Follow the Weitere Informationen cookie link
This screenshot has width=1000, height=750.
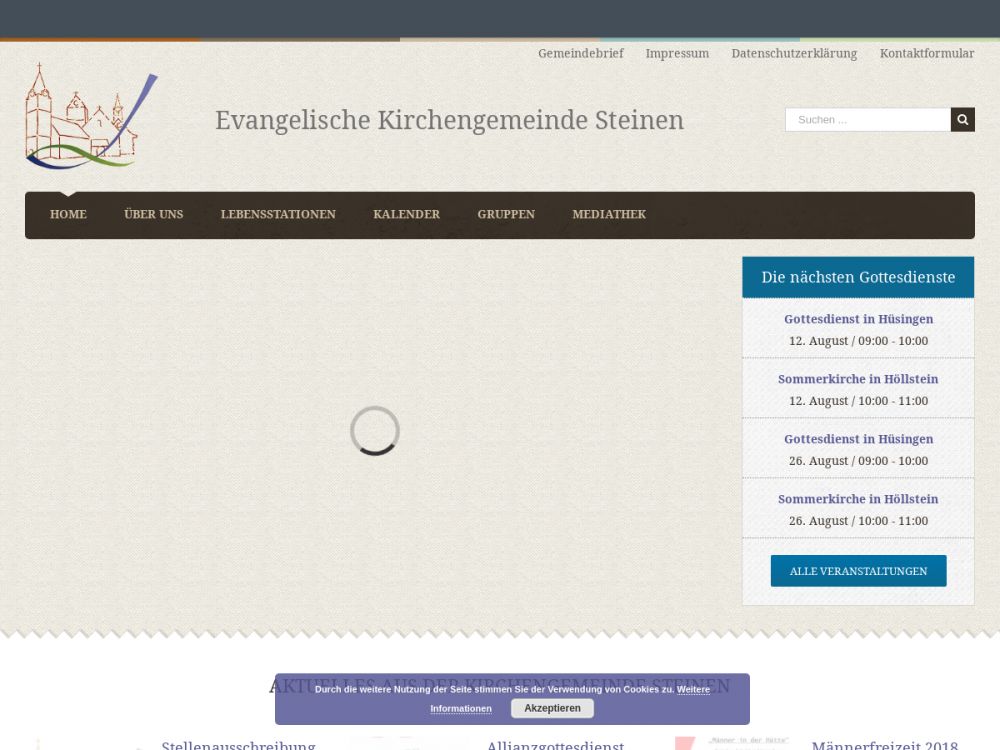pos(461,709)
